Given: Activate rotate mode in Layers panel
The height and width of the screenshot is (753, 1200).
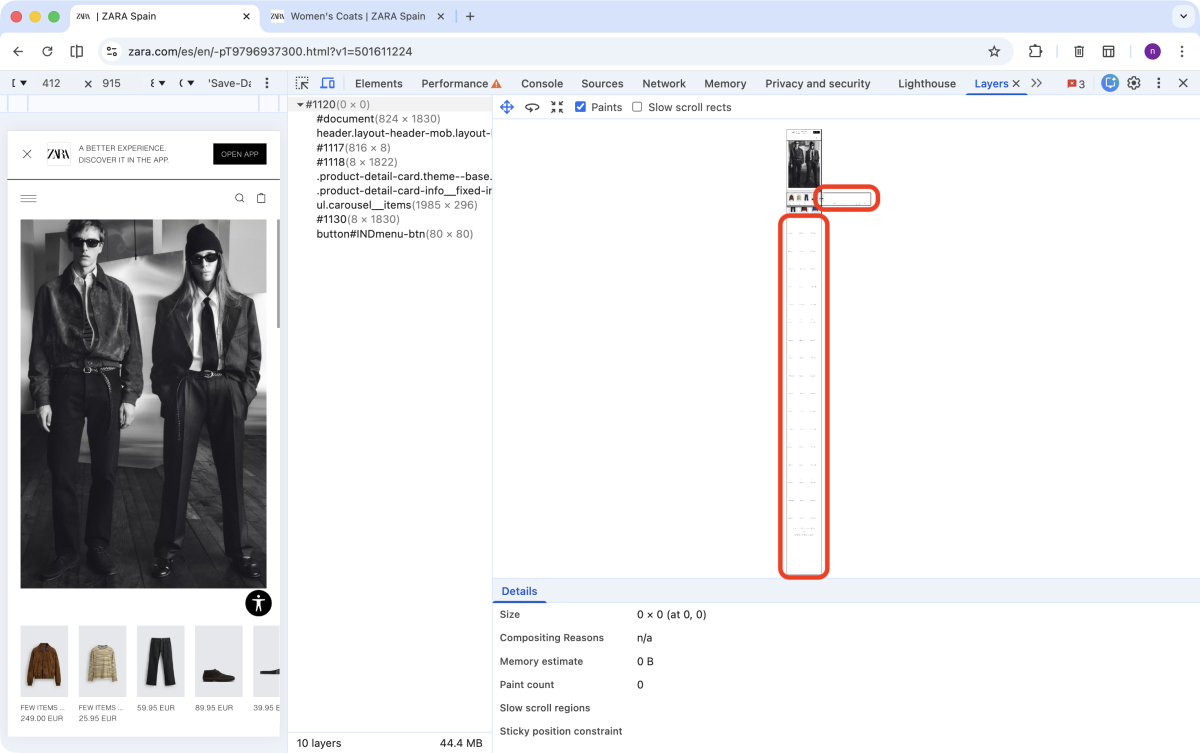Looking at the screenshot, I should pyautogui.click(x=532, y=107).
